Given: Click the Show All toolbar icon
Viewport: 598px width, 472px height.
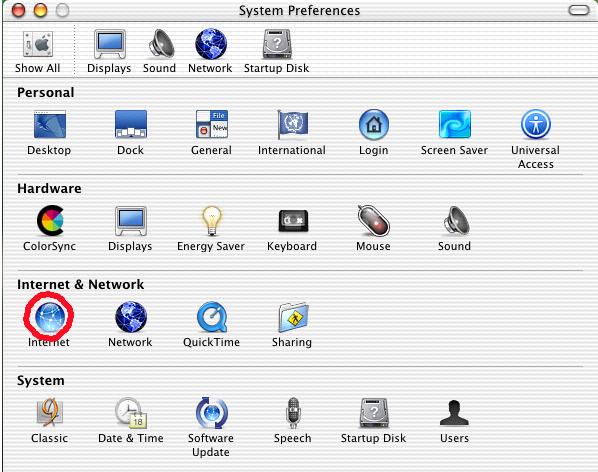Looking at the screenshot, I should tap(38, 44).
